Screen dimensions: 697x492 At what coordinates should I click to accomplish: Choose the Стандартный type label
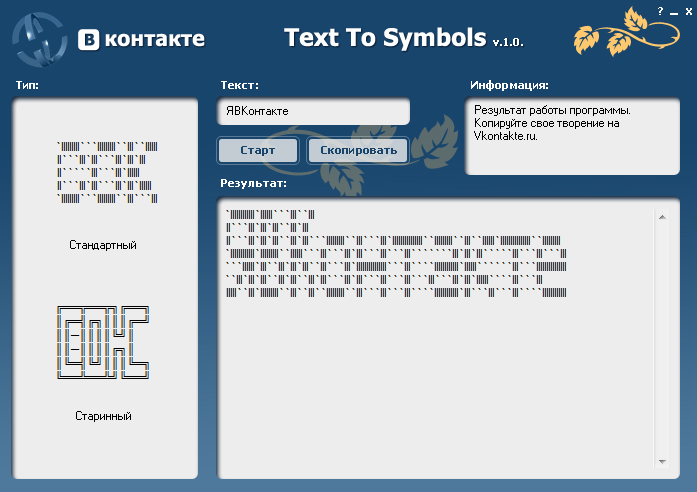coord(103,245)
